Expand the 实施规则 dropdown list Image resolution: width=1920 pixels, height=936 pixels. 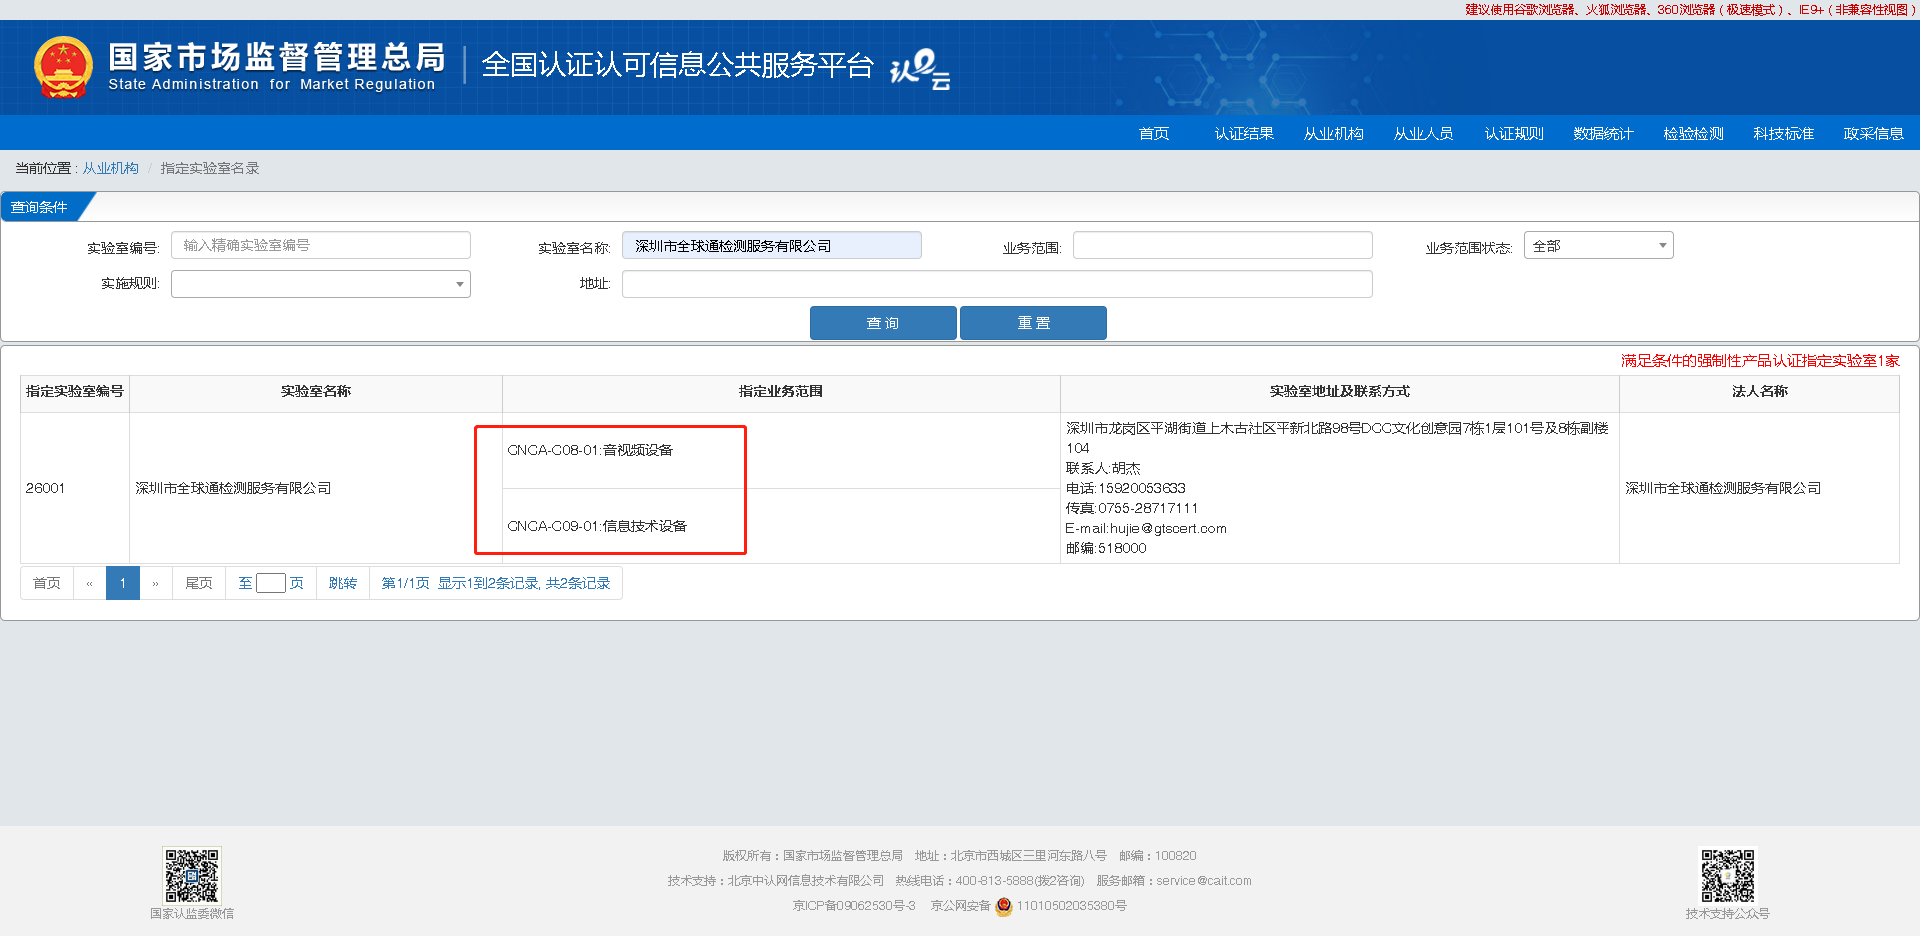tap(320, 284)
